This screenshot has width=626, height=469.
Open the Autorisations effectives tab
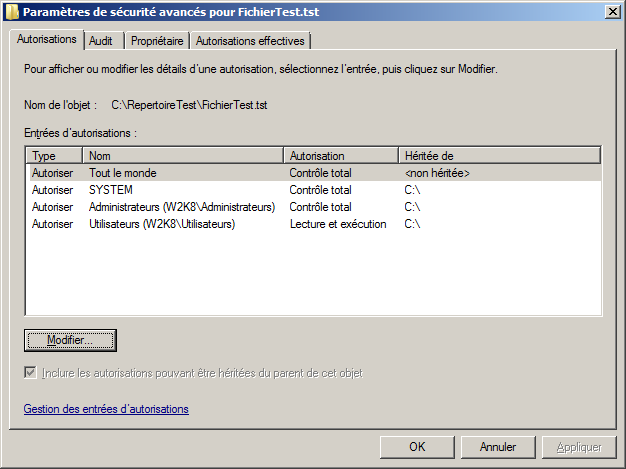pos(250,41)
